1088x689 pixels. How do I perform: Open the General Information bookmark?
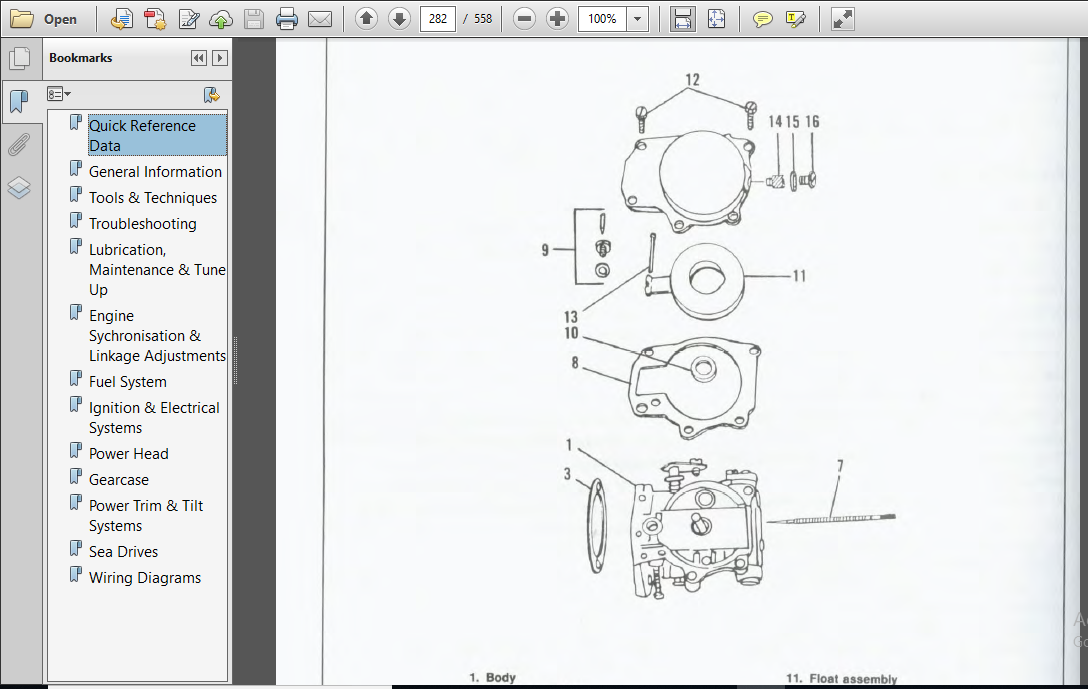[x=155, y=172]
